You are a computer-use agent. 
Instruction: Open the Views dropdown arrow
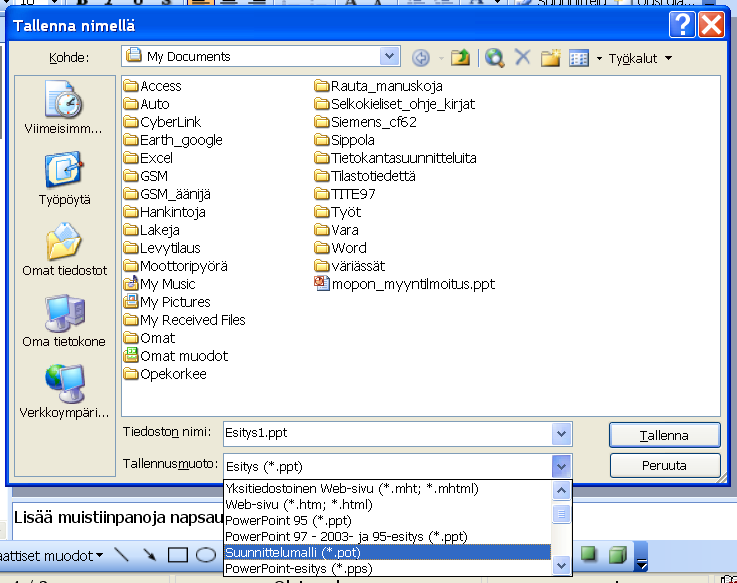tap(599, 59)
